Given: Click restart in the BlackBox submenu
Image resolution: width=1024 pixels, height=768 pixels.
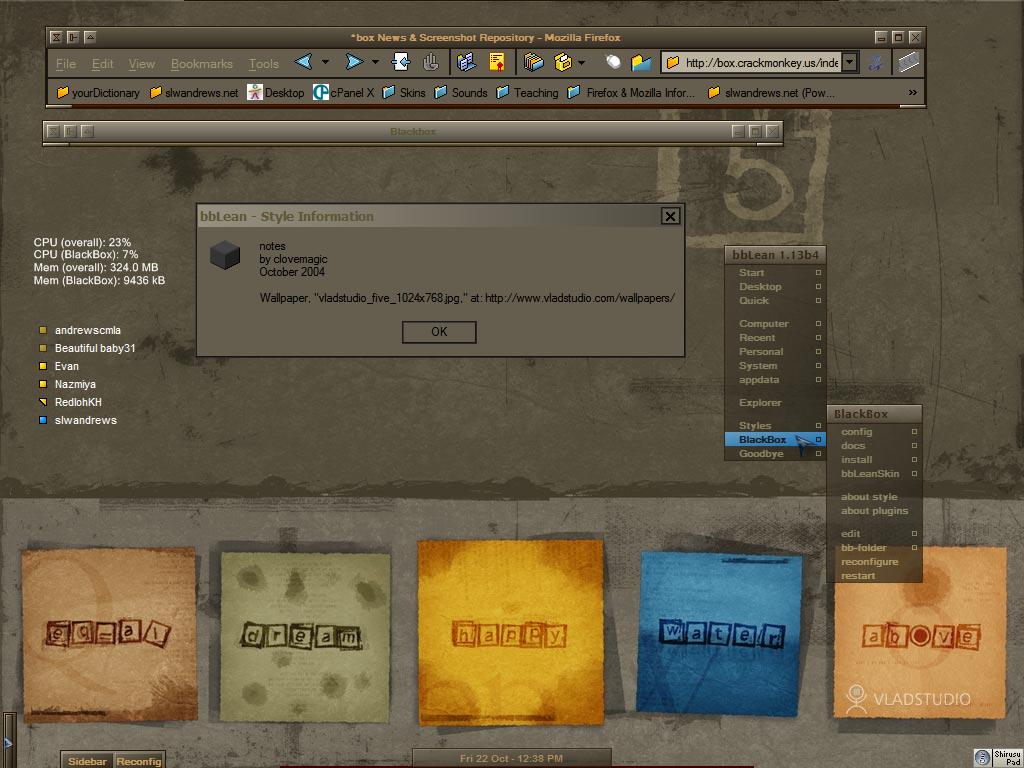Looking at the screenshot, I should [x=874, y=575].
